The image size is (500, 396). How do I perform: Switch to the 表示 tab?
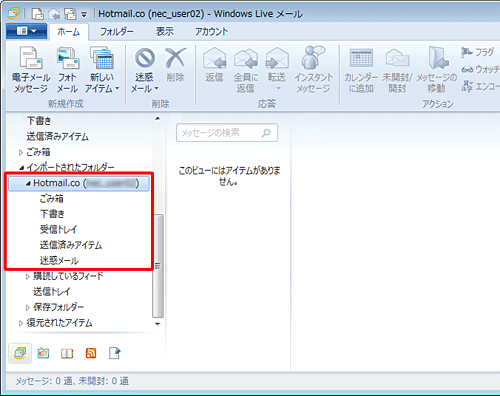[x=165, y=32]
